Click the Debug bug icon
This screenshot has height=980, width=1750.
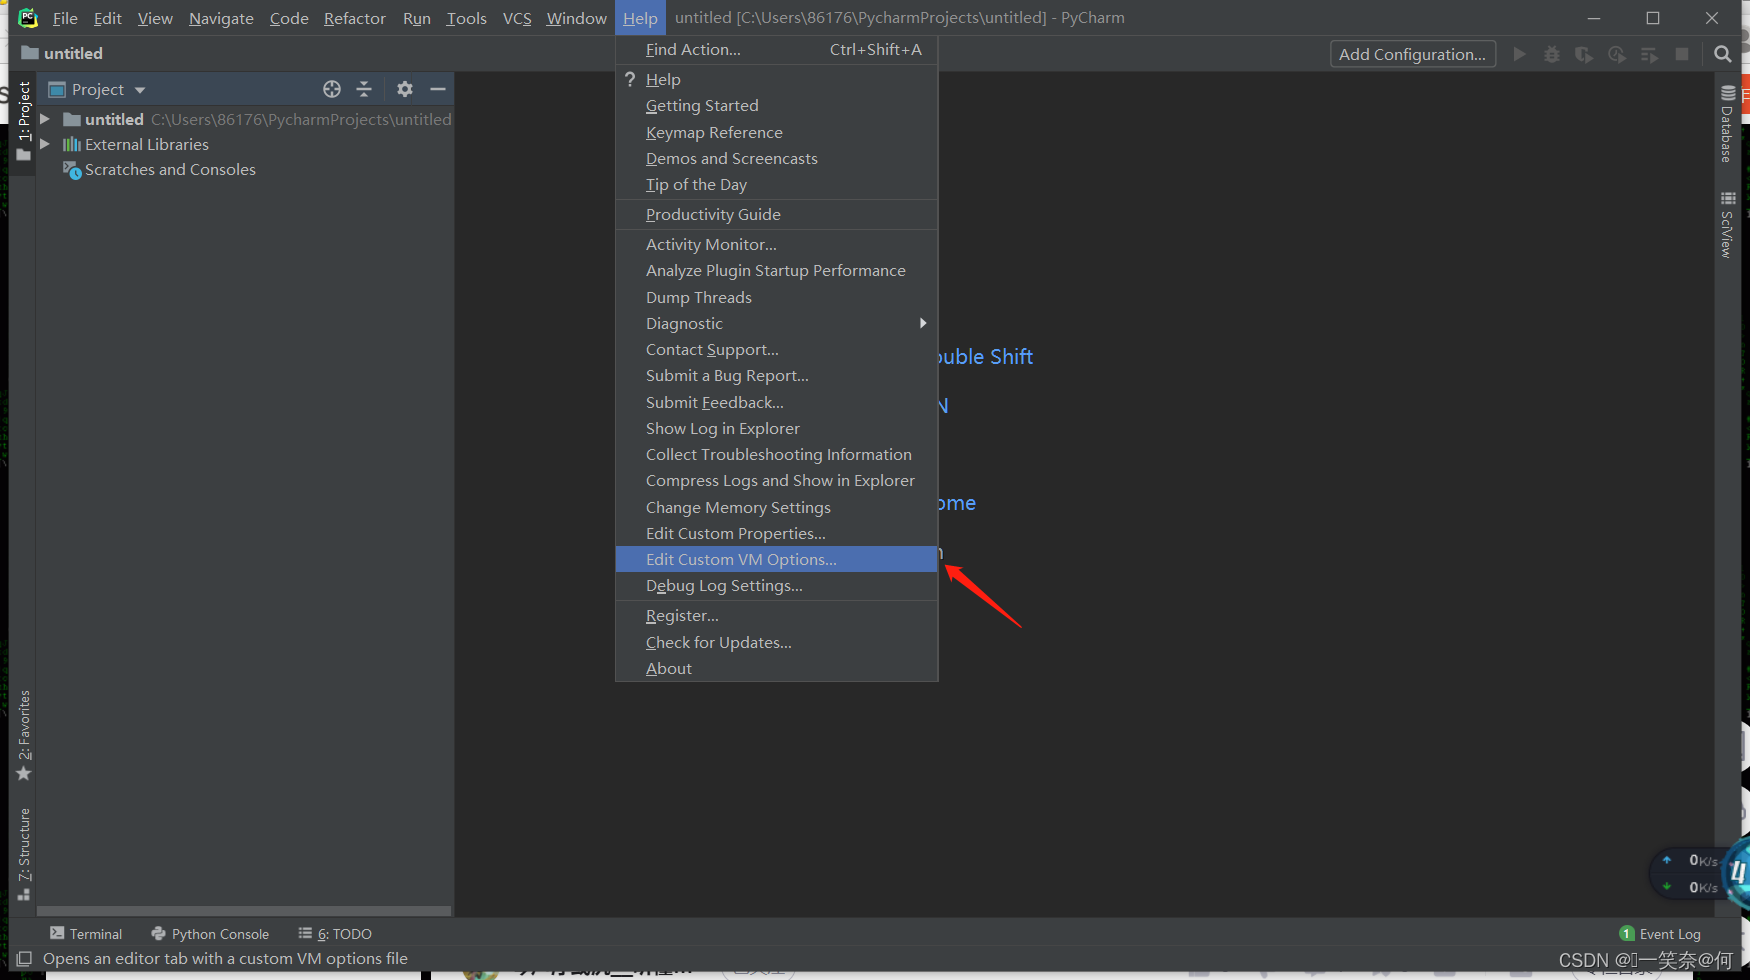pos(1551,54)
